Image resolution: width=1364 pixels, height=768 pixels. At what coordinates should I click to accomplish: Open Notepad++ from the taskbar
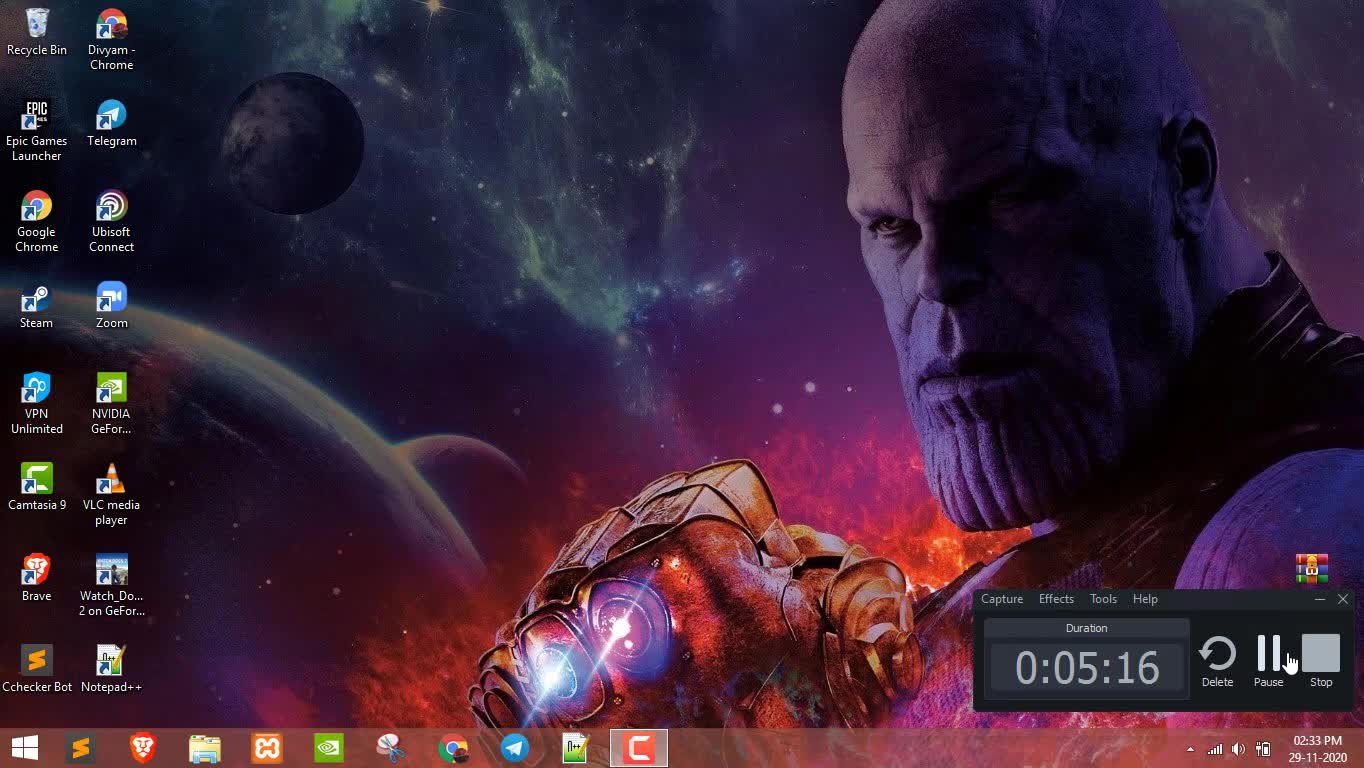pos(577,748)
